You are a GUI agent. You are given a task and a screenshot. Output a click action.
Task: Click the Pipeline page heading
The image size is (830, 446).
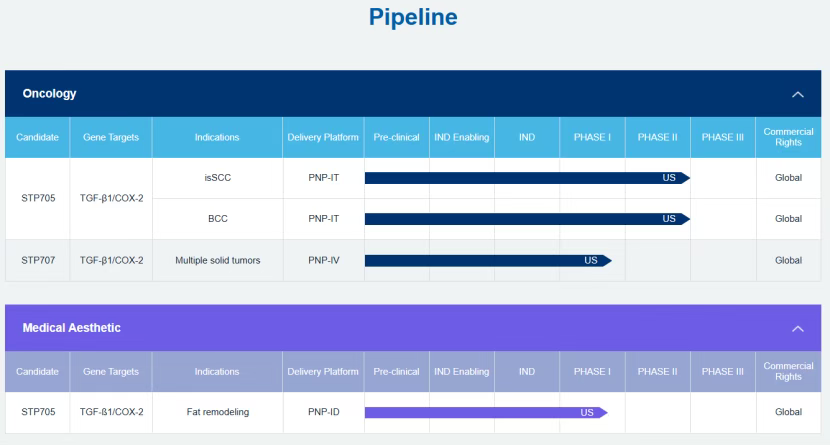click(413, 18)
